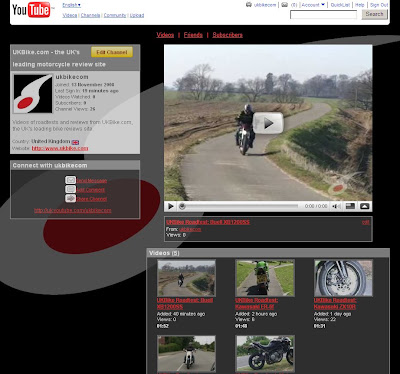400x374 pixels.
Task: Open the QuickList link
Action: pos(340,5)
